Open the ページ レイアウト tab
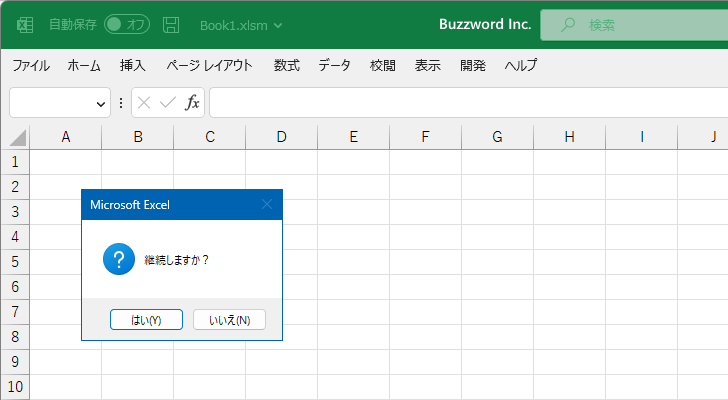The width and height of the screenshot is (728, 400). click(209, 65)
